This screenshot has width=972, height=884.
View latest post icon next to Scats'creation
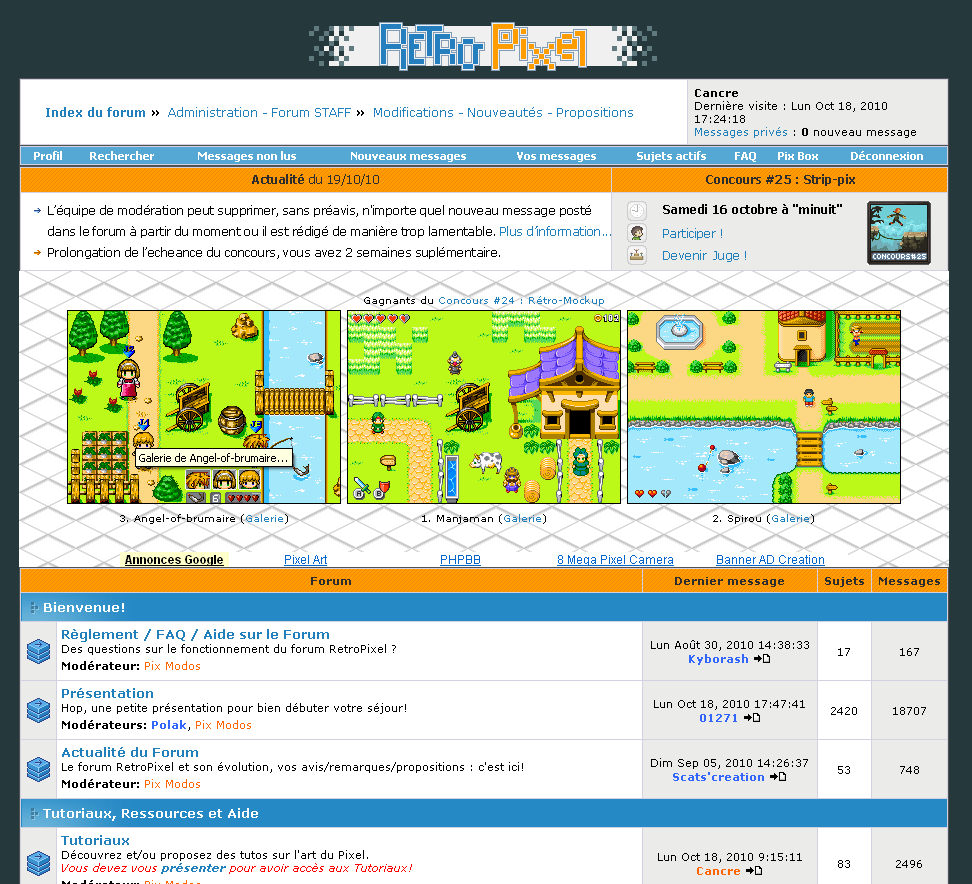point(777,777)
